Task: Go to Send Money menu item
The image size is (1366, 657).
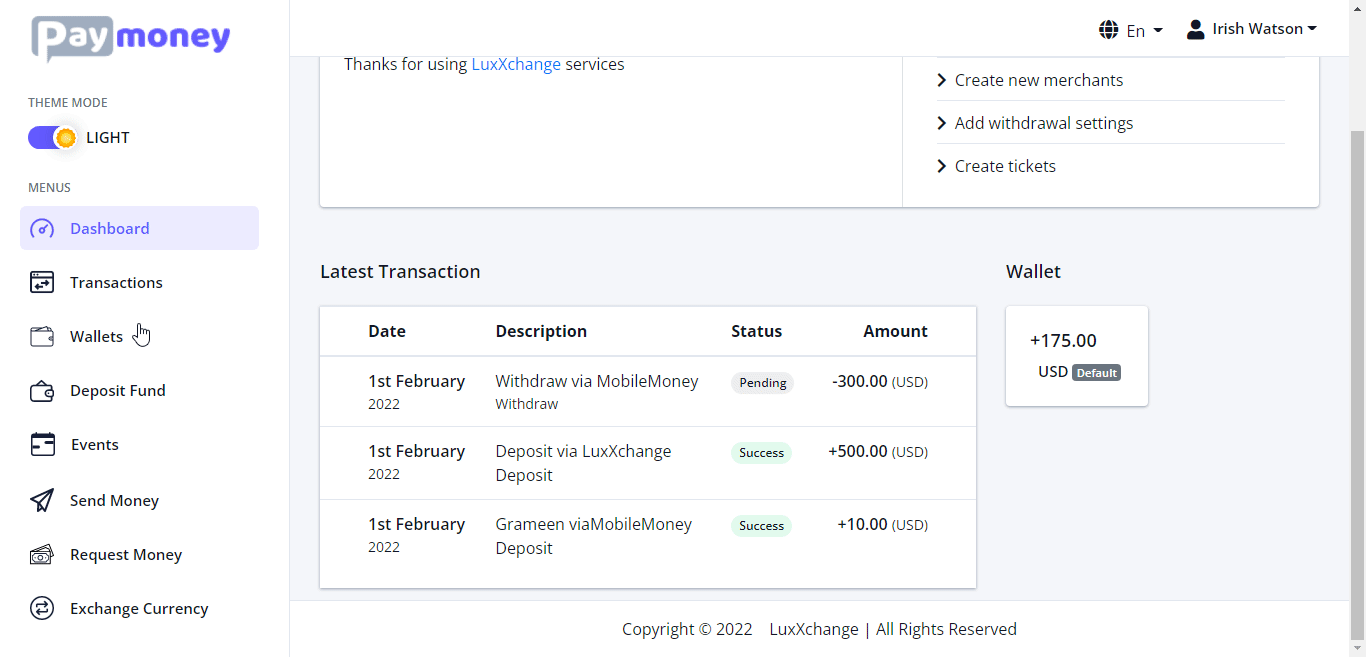Action: (x=114, y=501)
